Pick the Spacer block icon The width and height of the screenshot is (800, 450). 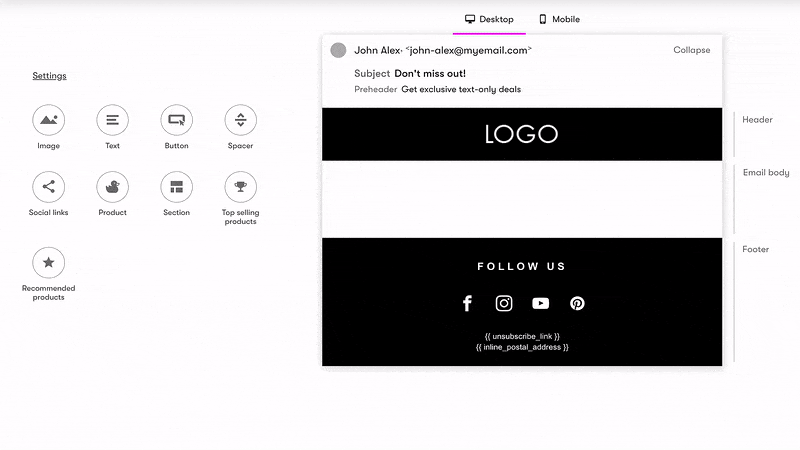pyautogui.click(x=240, y=120)
